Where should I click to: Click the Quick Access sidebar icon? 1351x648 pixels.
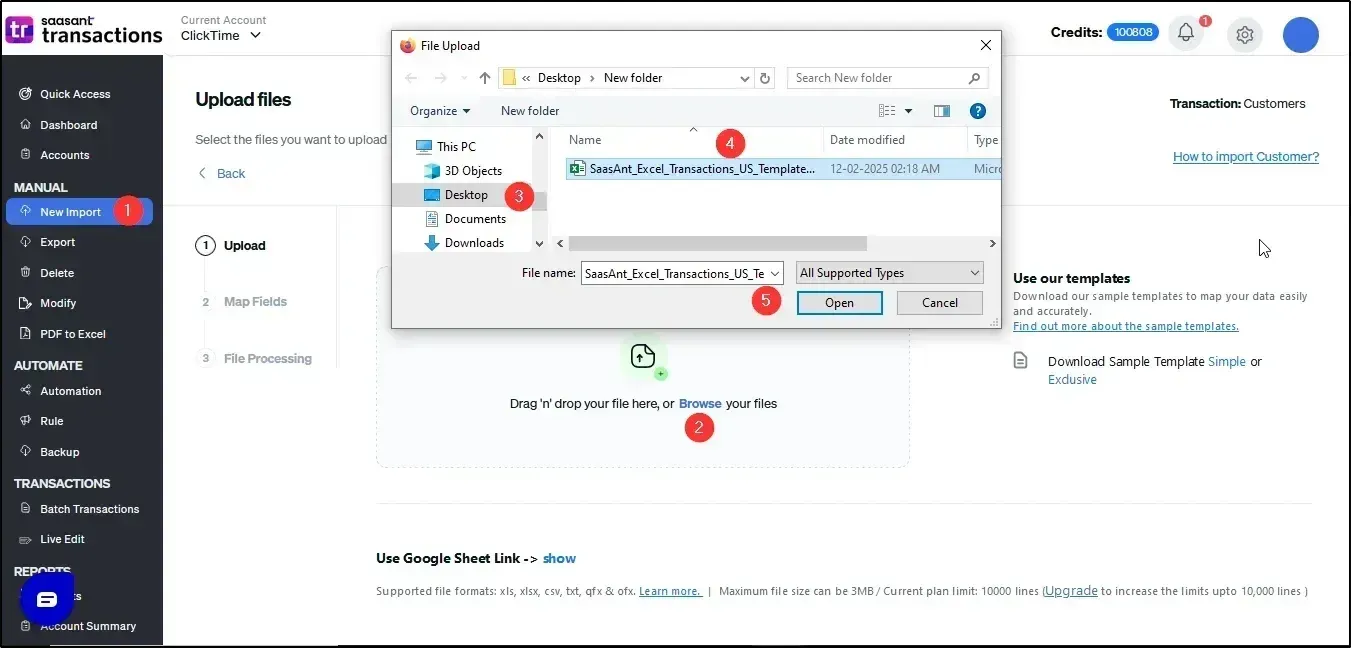[25, 94]
